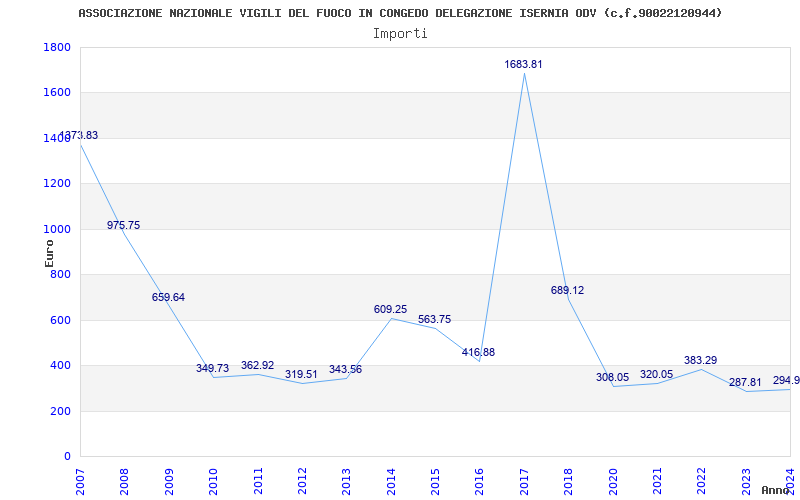Select the 416.88 data label
Image resolution: width=800 pixels, height=500 pixels.
[x=478, y=352]
